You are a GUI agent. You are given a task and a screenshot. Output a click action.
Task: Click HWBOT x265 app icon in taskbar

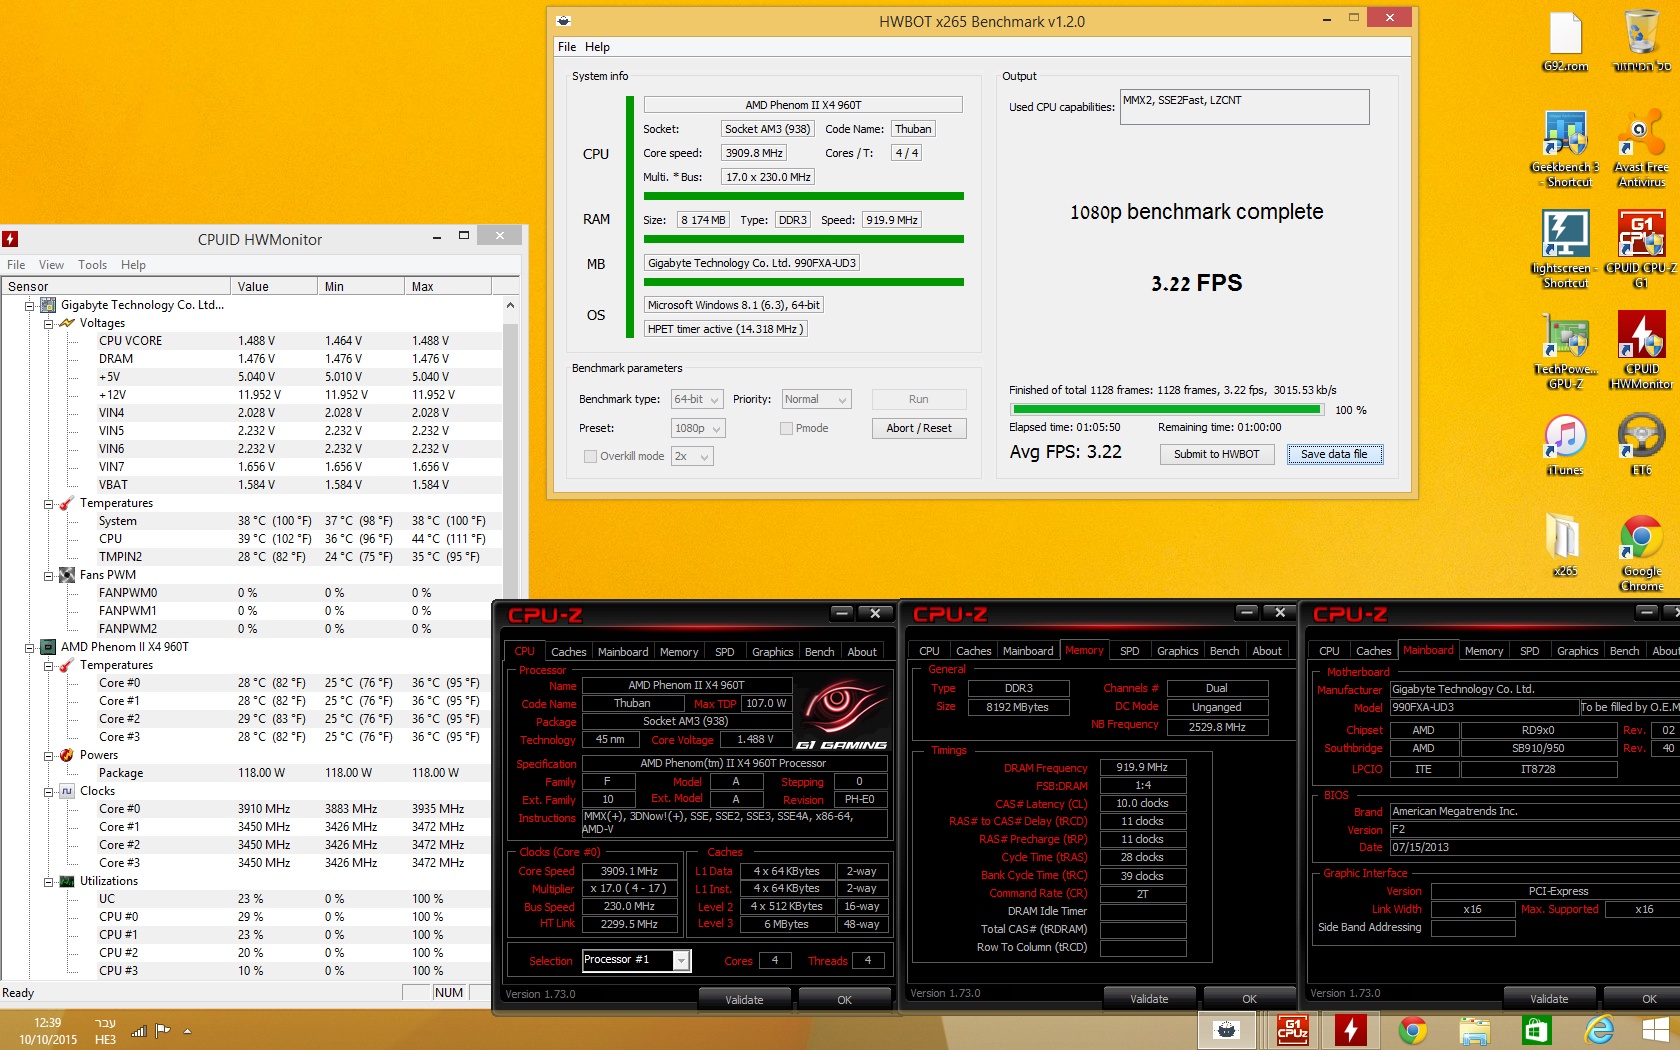[1227, 1030]
